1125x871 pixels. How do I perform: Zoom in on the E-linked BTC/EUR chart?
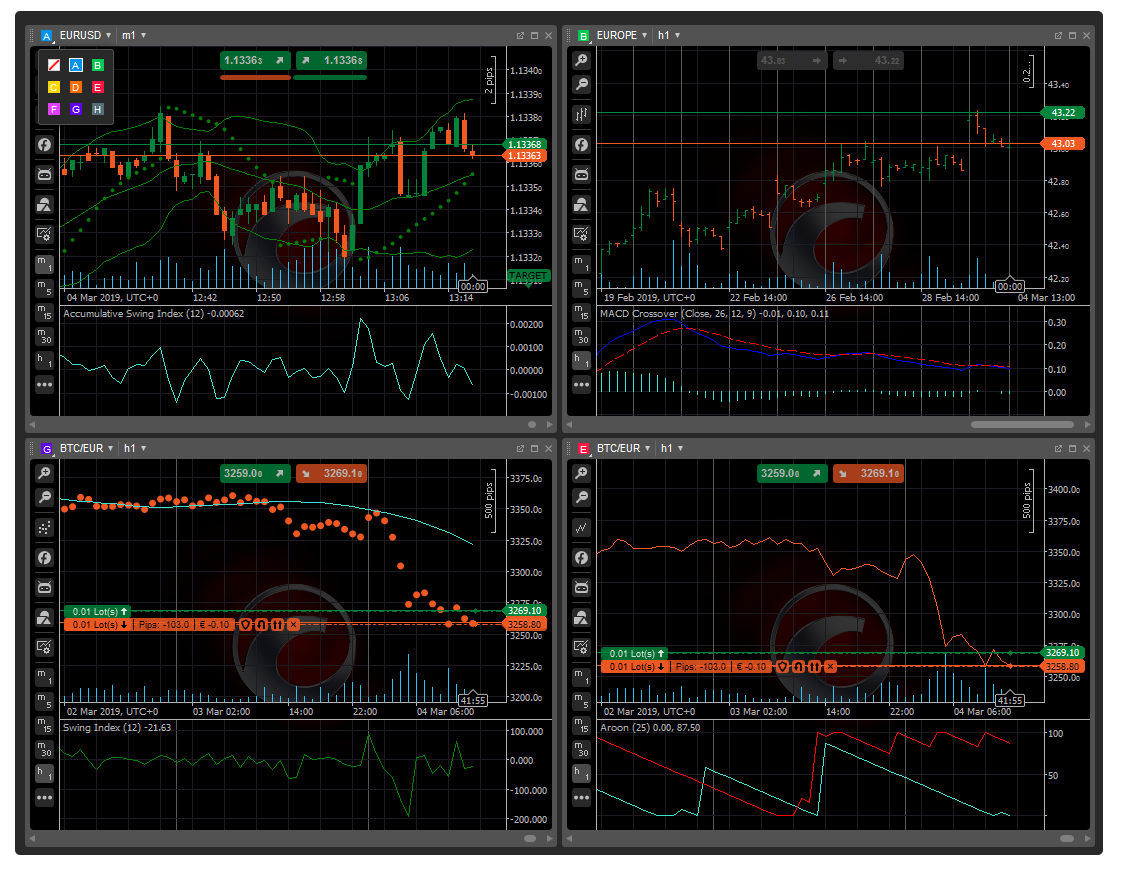(x=581, y=473)
